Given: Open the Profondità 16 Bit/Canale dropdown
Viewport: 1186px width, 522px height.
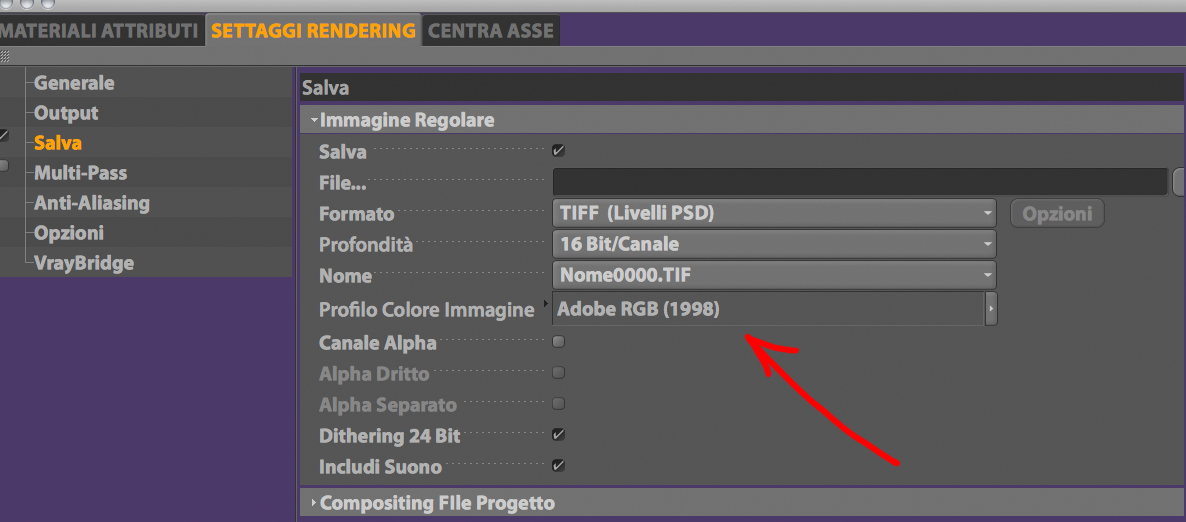Looking at the screenshot, I should [774, 244].
